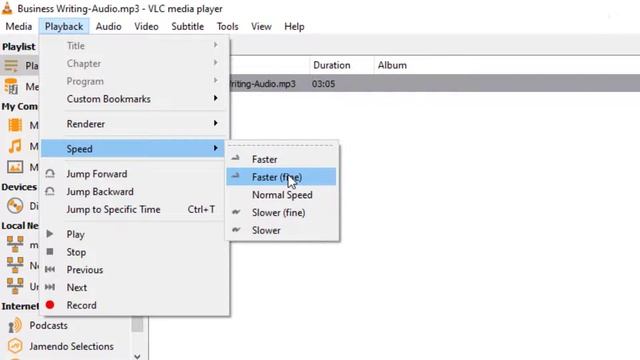Click the Discs icon under Devices

[15, 205]
